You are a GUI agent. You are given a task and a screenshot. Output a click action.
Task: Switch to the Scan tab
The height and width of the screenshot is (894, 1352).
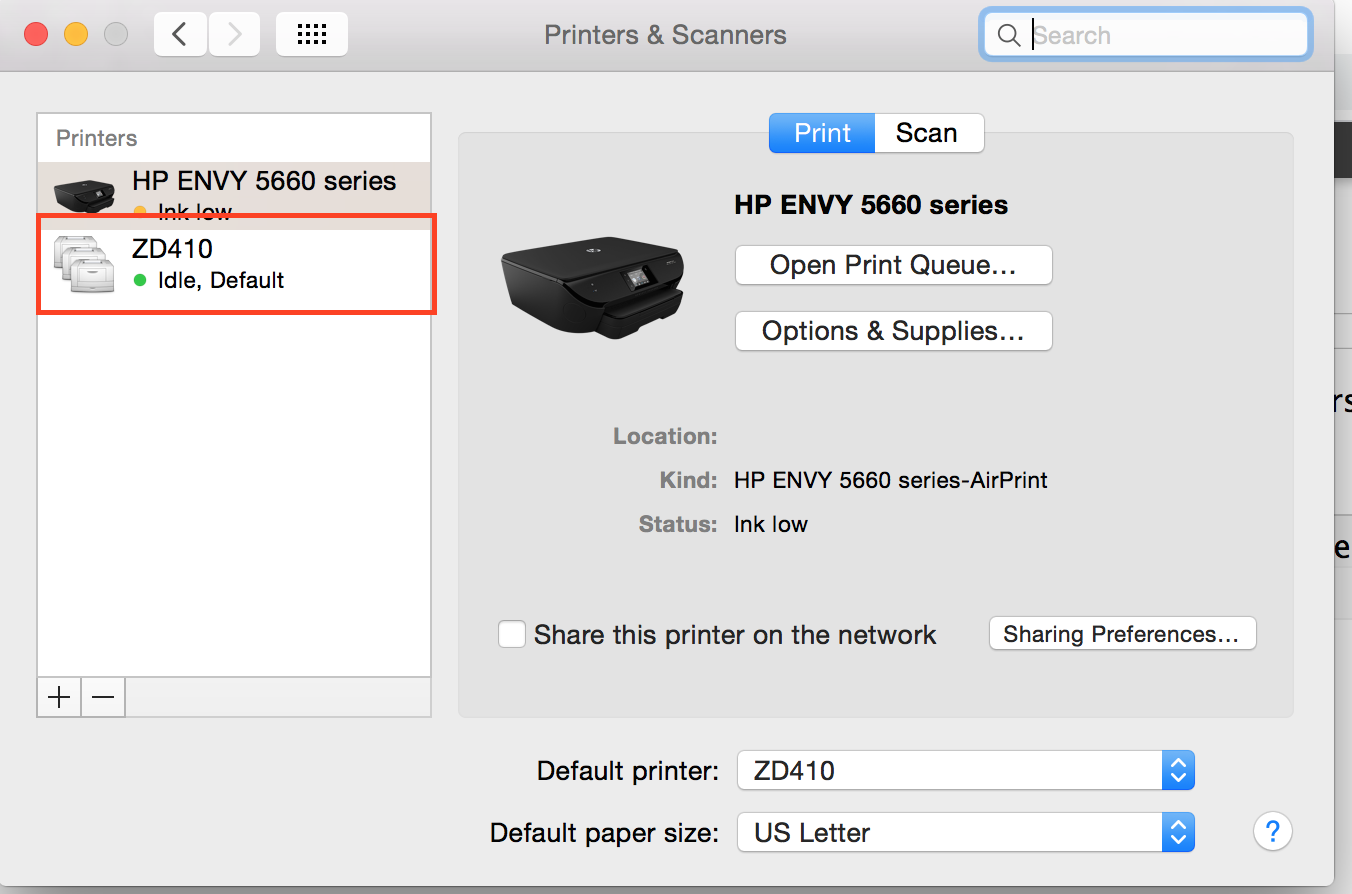coord(928,132)
